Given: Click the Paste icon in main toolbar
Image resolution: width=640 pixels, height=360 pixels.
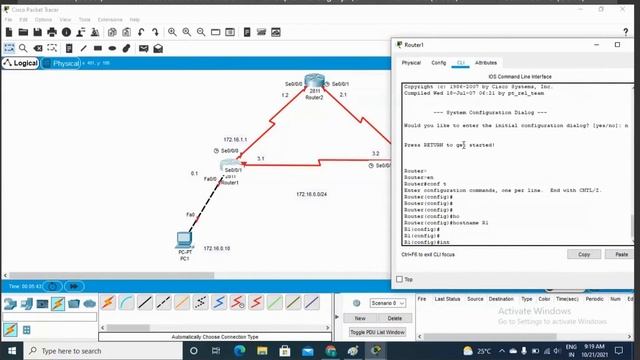Looking at the screenshot, I should pyautogui.click(x=127, y=32).
